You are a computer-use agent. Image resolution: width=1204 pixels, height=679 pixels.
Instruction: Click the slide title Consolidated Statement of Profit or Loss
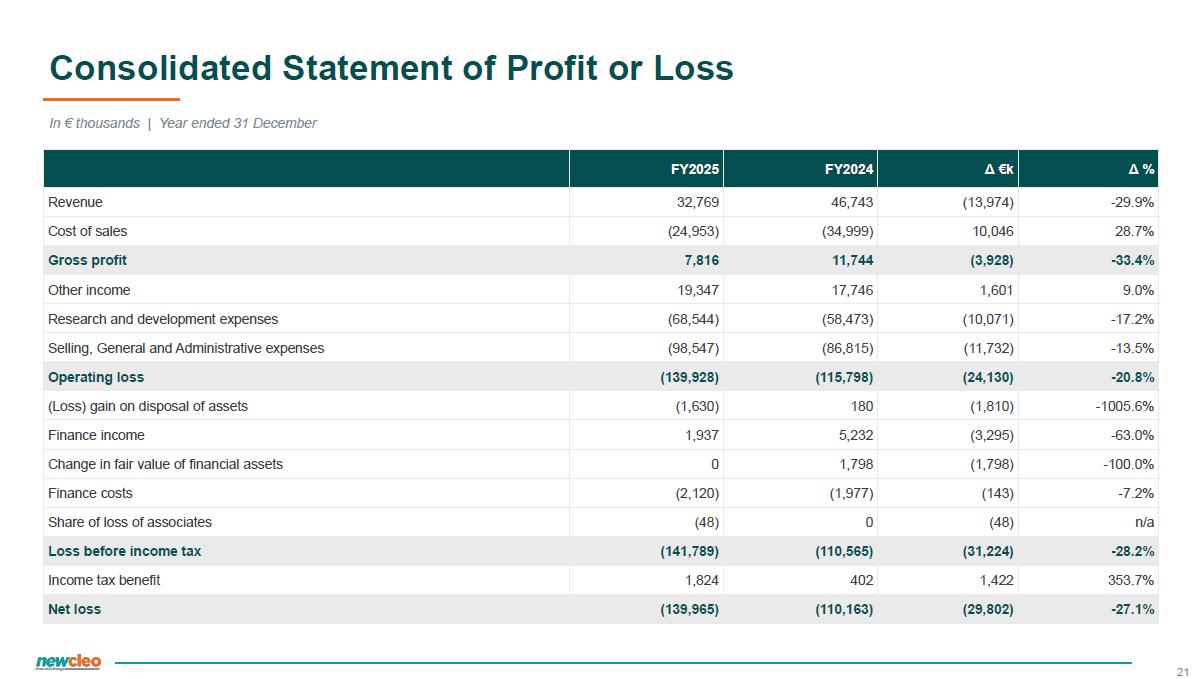[x=392, y=68]
